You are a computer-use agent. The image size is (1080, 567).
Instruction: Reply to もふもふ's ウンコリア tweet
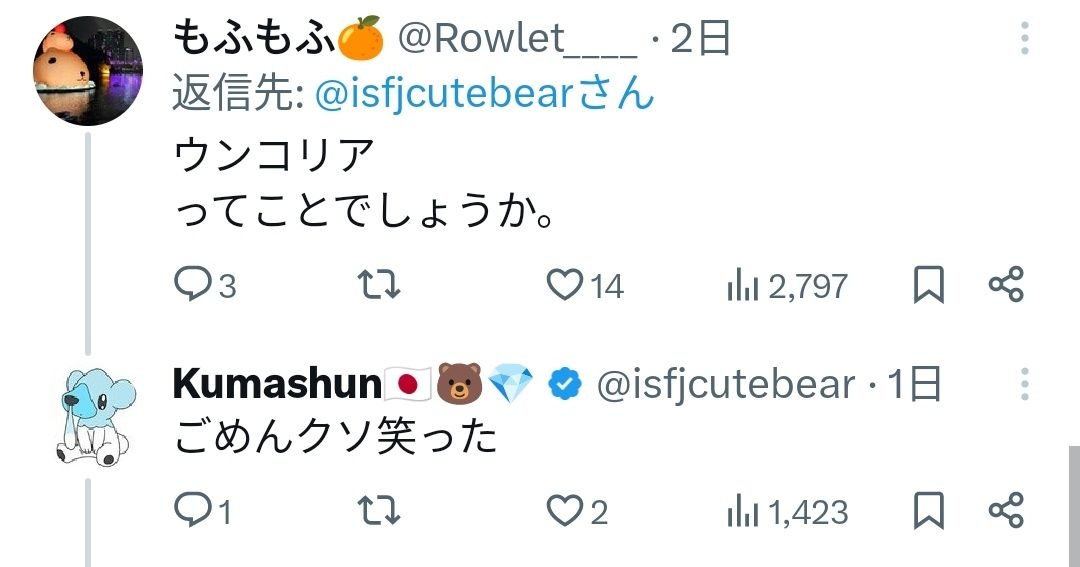(x=191, y=286)
